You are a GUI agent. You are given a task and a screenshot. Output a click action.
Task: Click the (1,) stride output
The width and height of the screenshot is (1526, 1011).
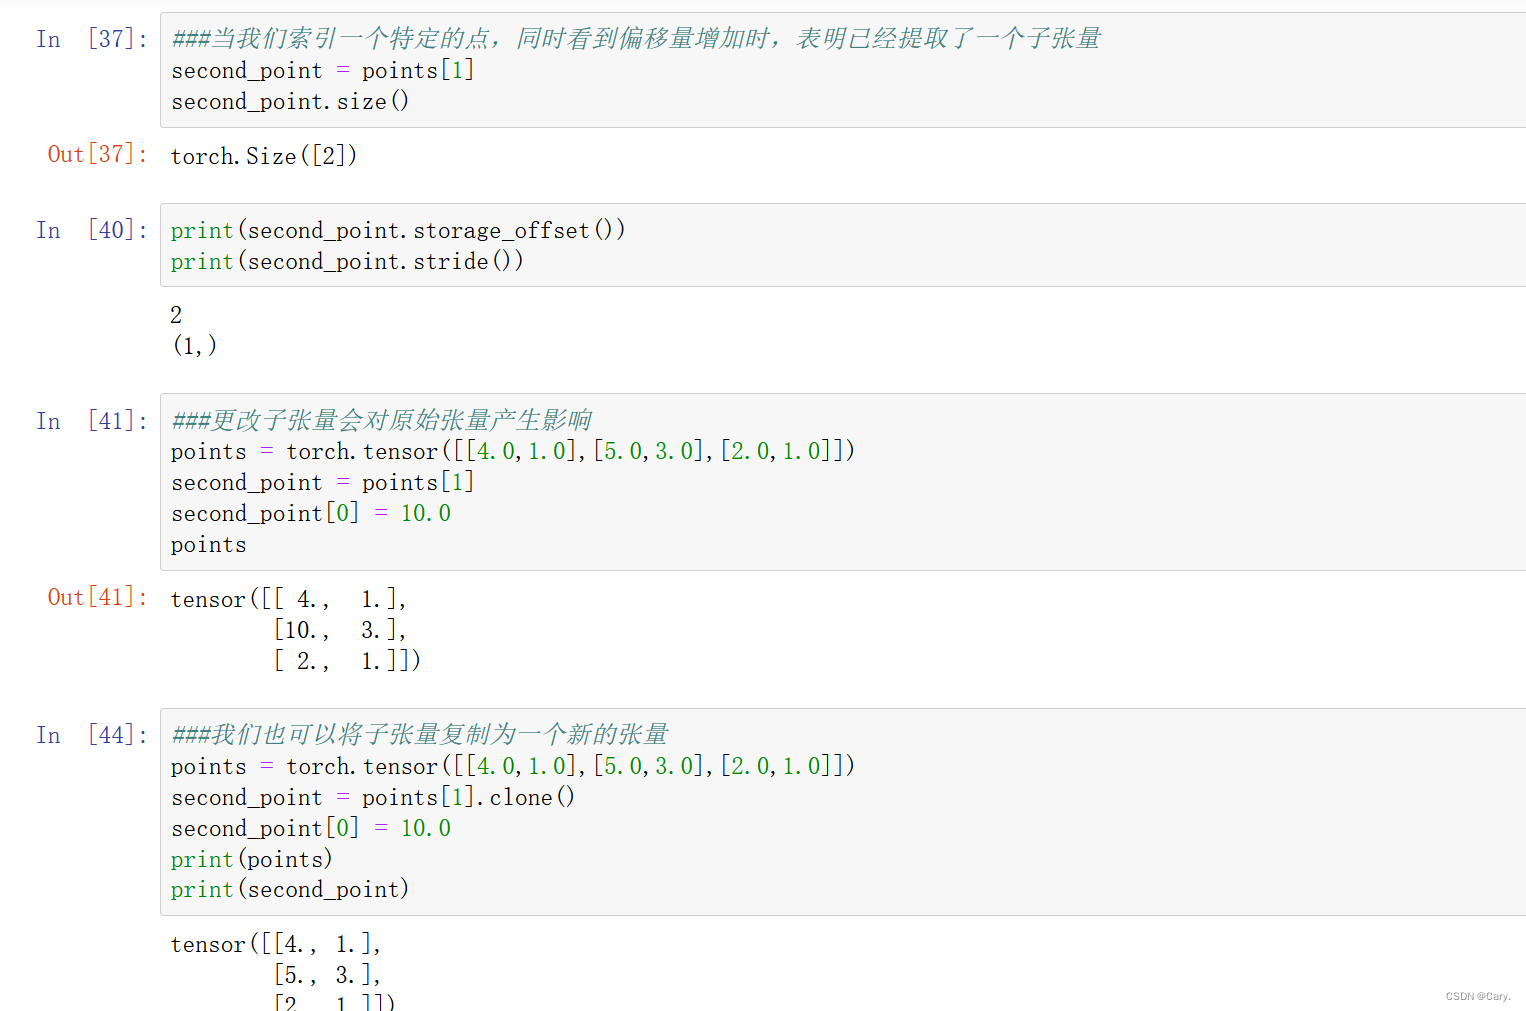click(x=194, y=344)
